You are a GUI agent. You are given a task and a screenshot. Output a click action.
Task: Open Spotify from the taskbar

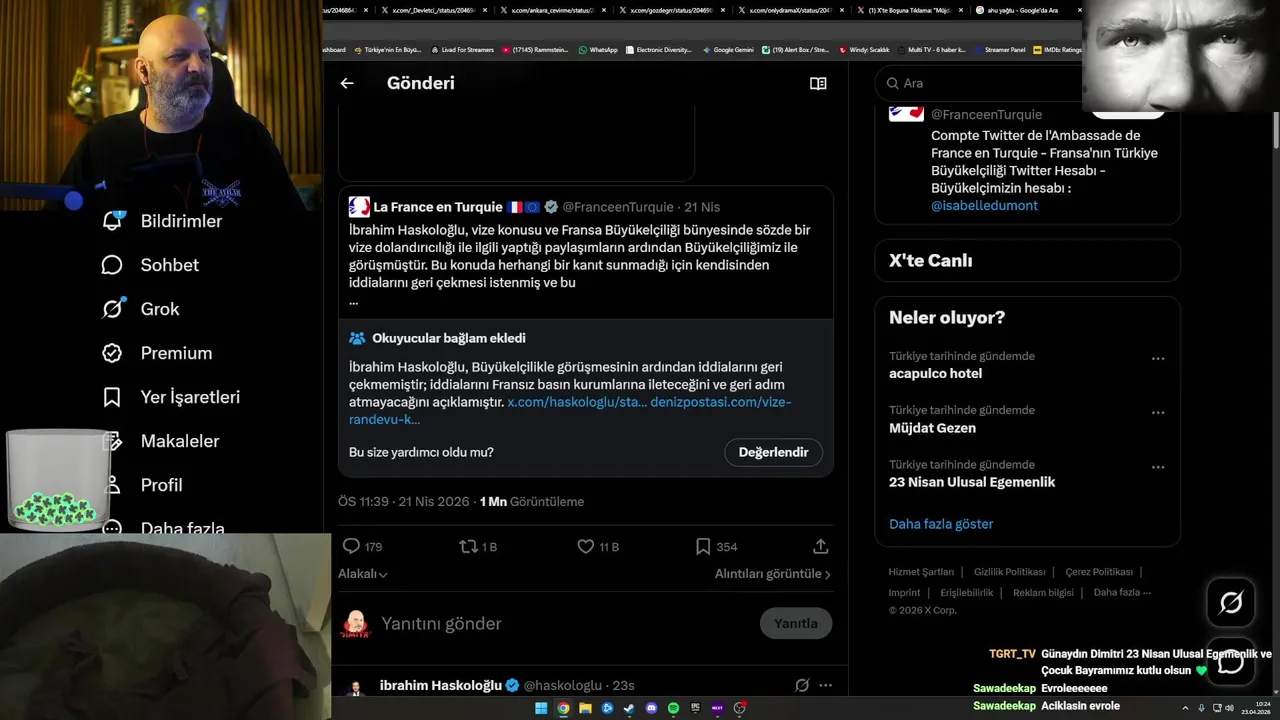tap(673, 708)
